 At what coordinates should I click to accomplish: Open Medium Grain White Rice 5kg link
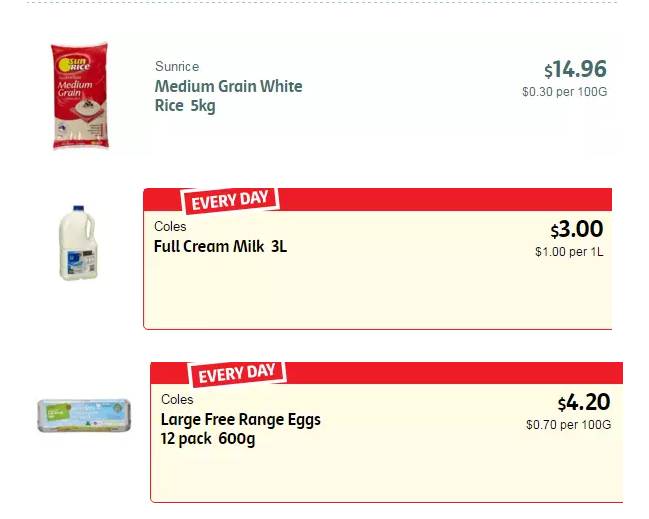[228, 96]
